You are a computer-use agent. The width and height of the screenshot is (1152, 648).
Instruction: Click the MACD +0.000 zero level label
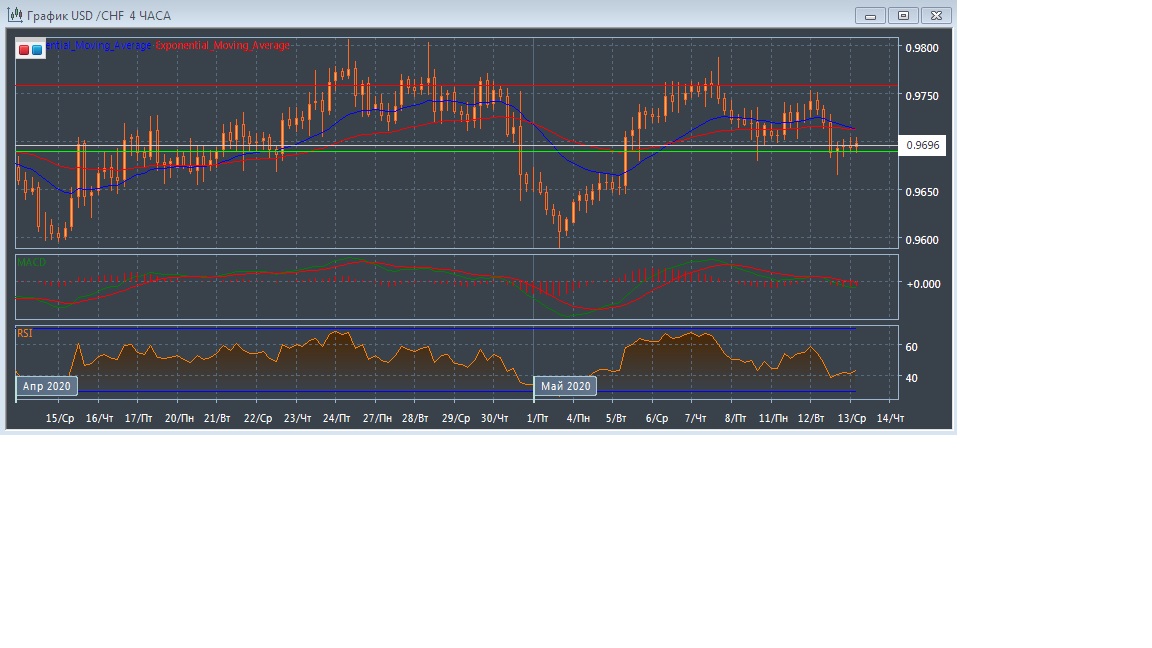click(923, 284)
